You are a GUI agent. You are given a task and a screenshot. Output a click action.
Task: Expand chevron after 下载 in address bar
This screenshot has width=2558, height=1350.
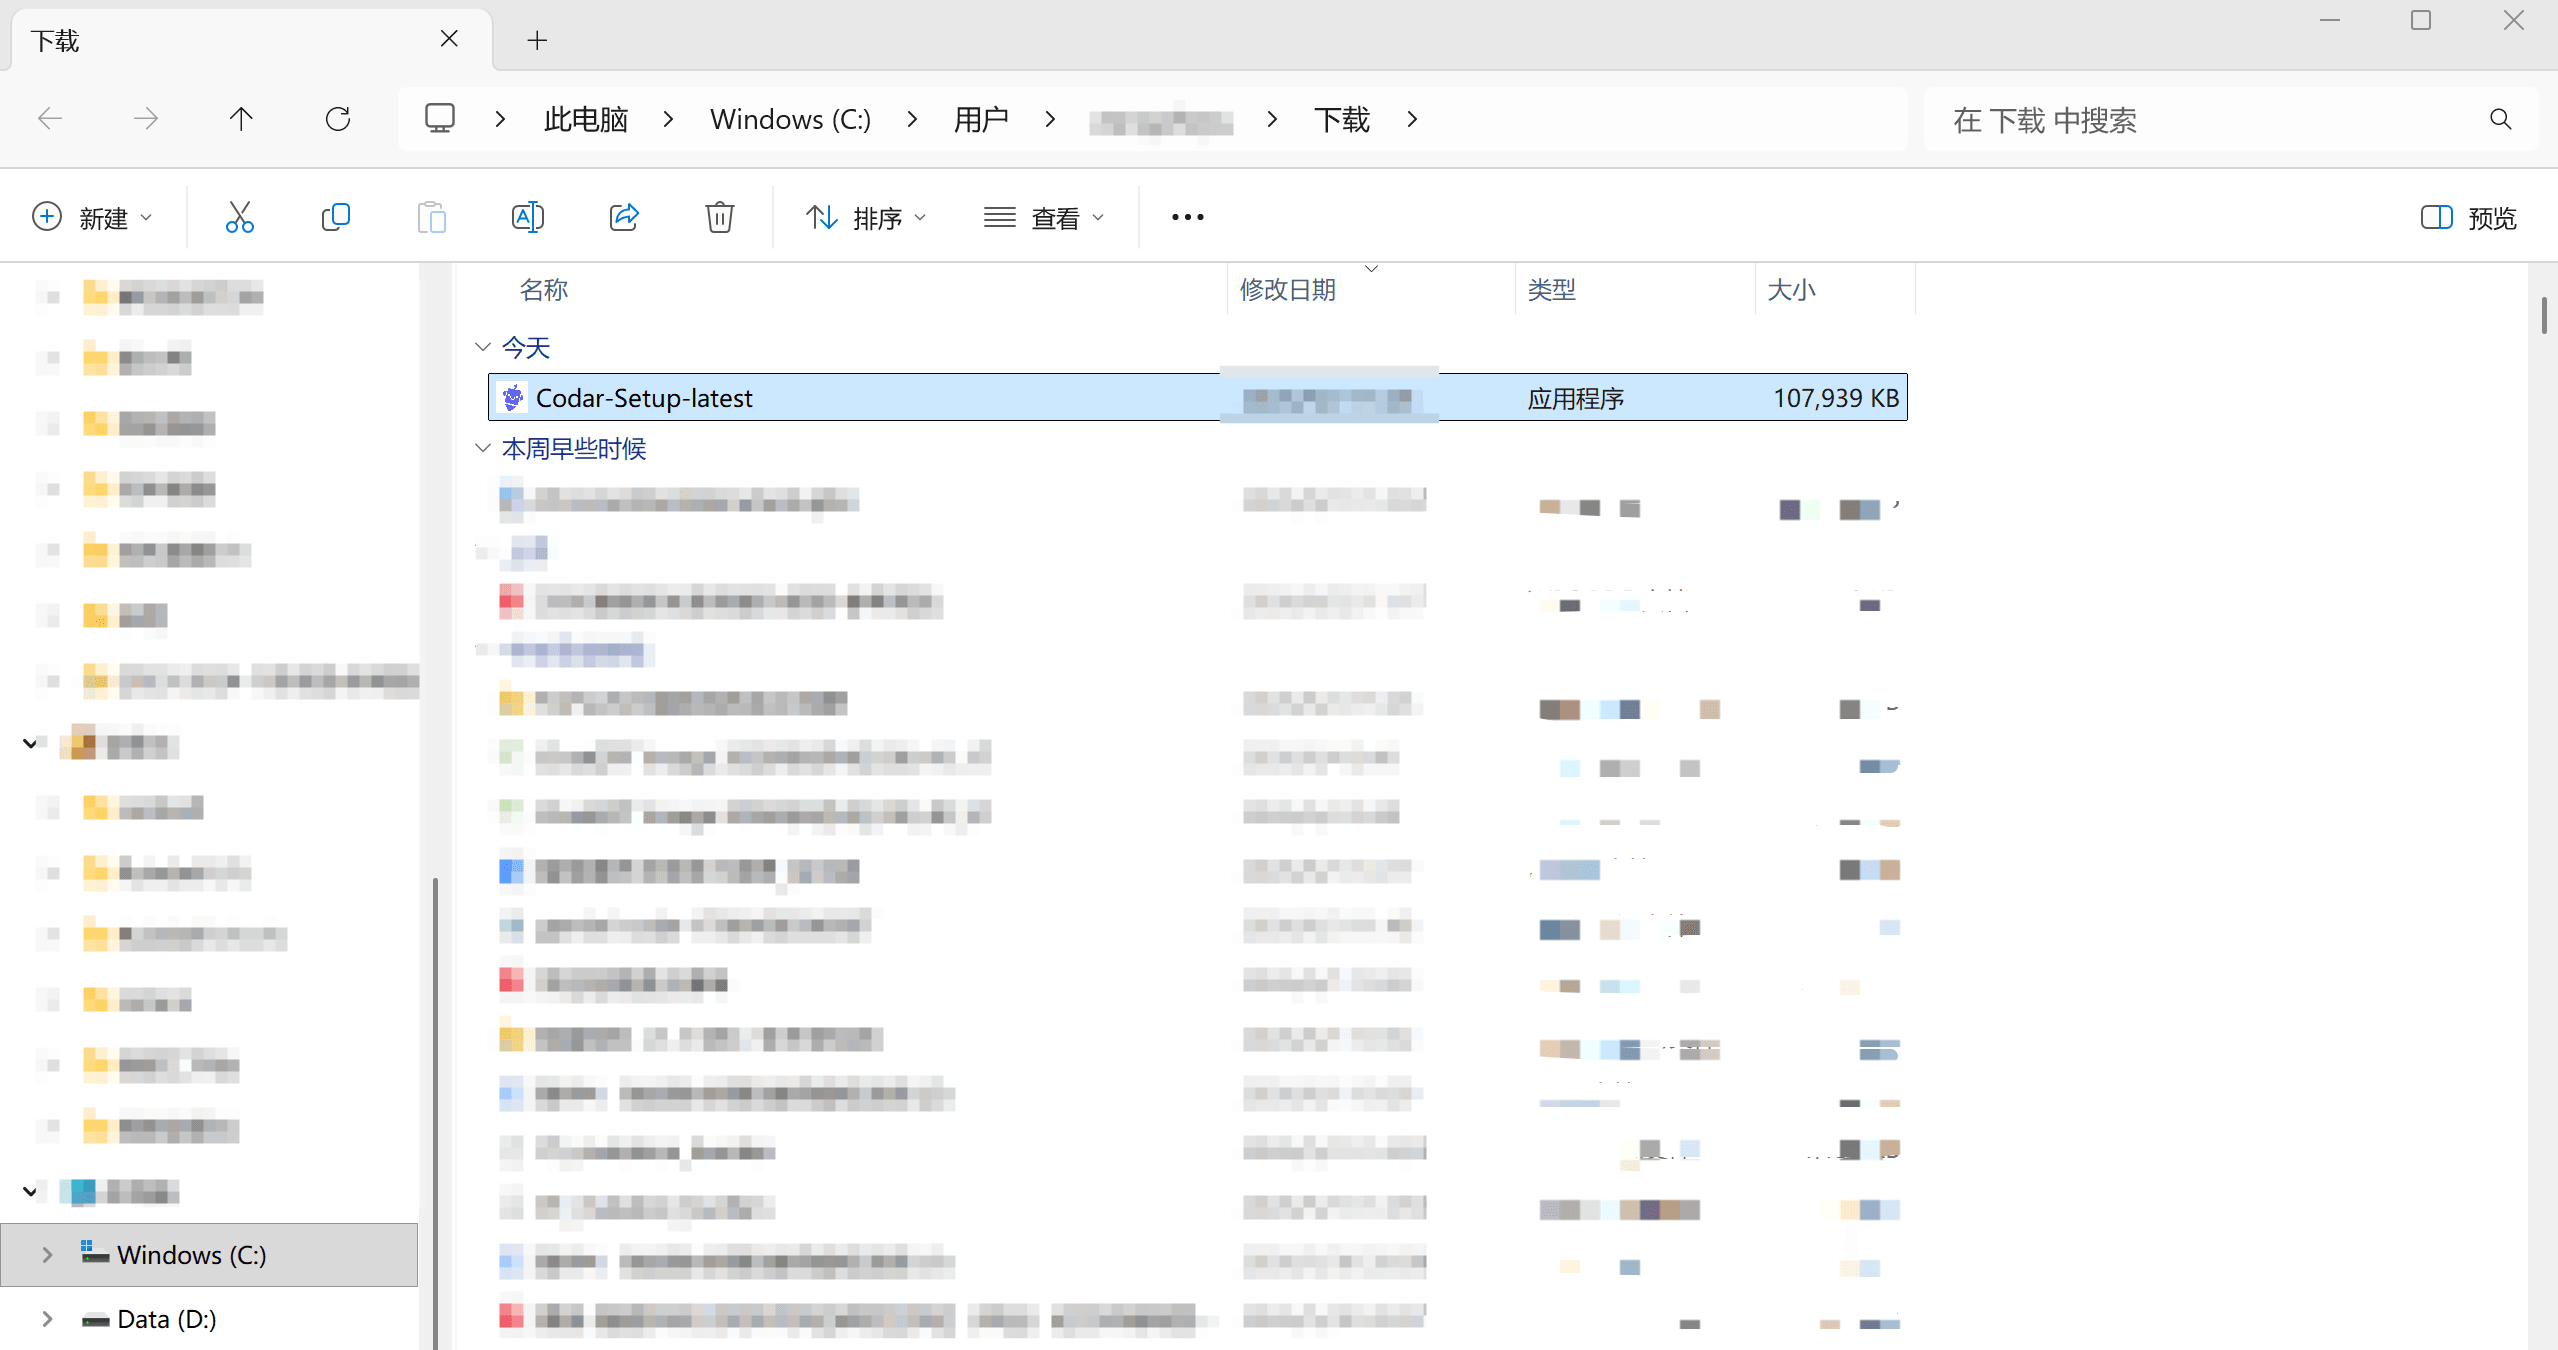coord(1412,119)
